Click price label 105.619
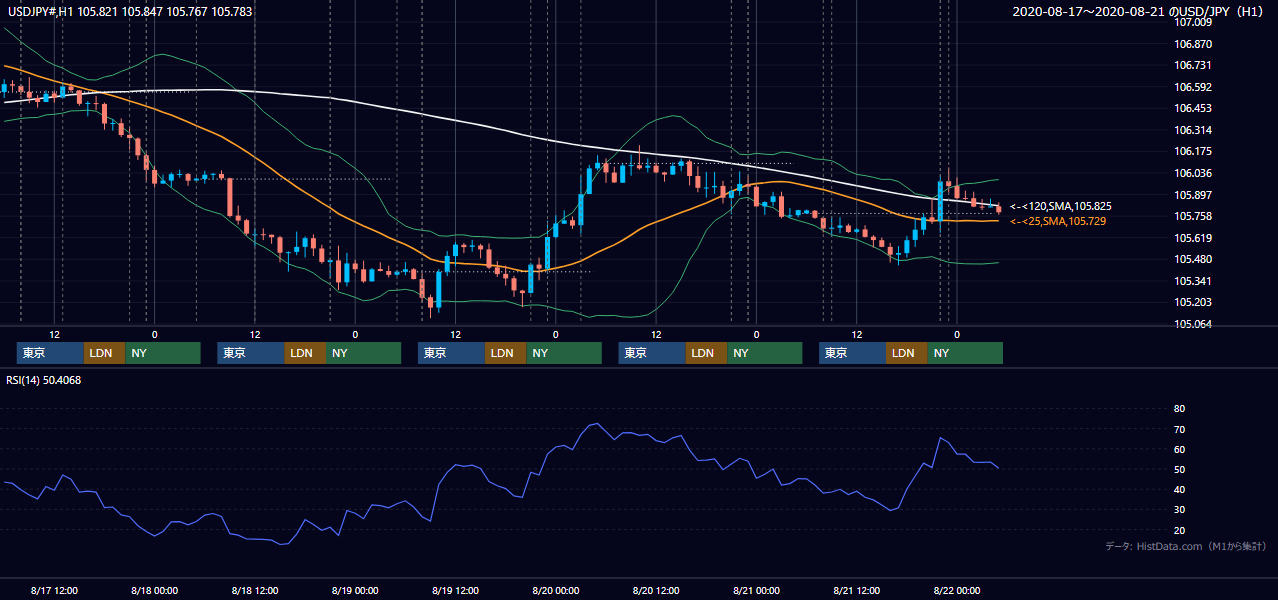This screenshot has height=600, width=1278. pos(1193,238)
